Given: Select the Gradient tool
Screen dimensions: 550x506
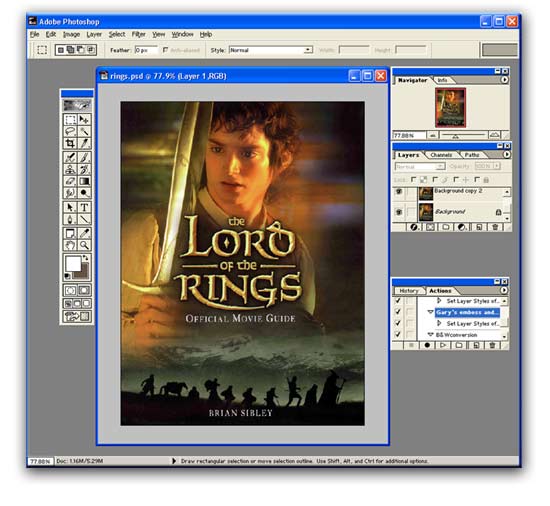Looking at the screenshot, I should click(x=84, y=181).
